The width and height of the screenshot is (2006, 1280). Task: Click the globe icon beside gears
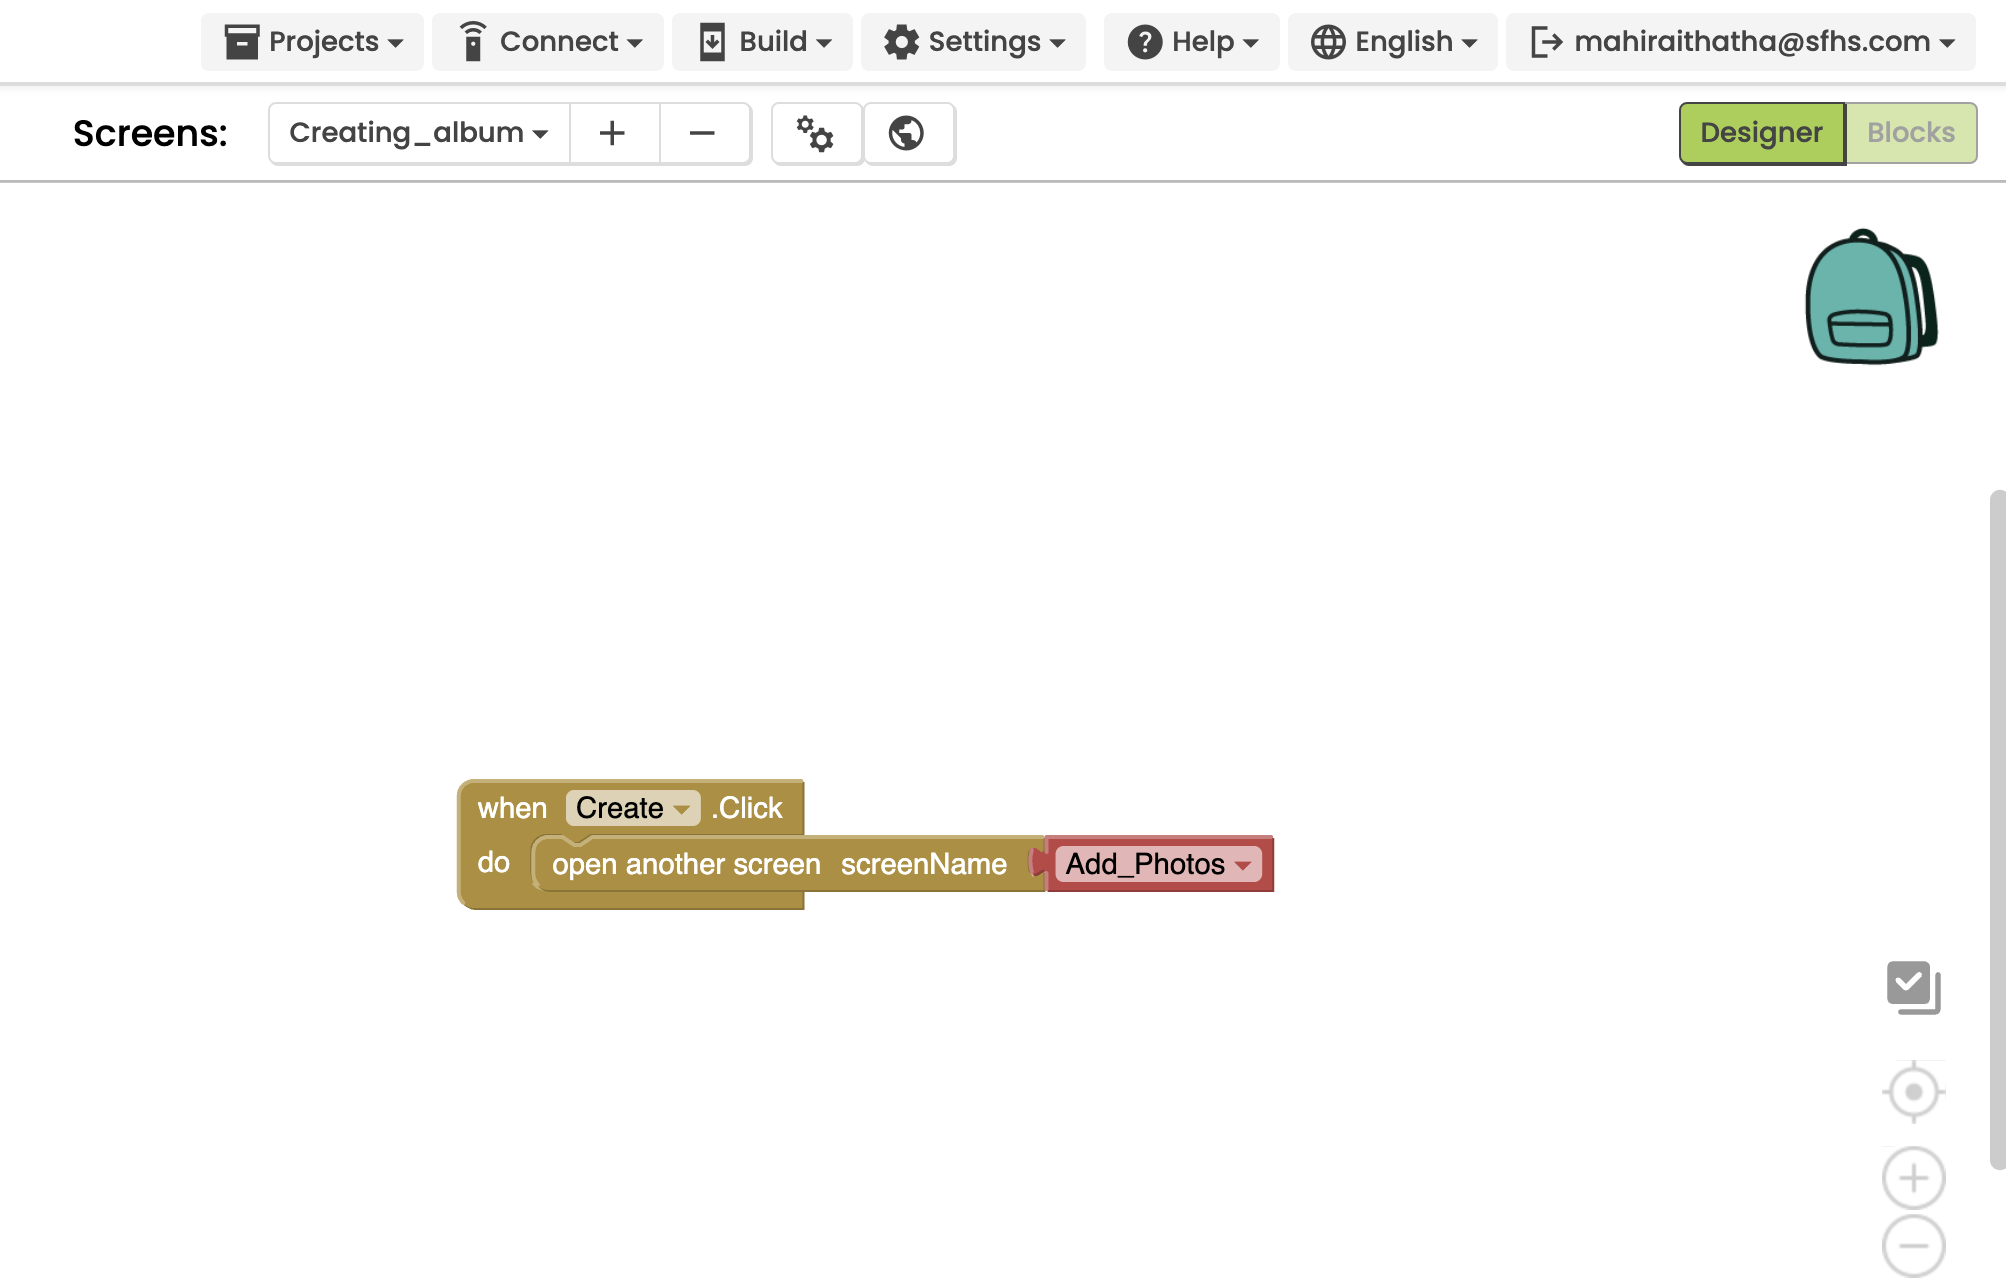coord(906,133)
